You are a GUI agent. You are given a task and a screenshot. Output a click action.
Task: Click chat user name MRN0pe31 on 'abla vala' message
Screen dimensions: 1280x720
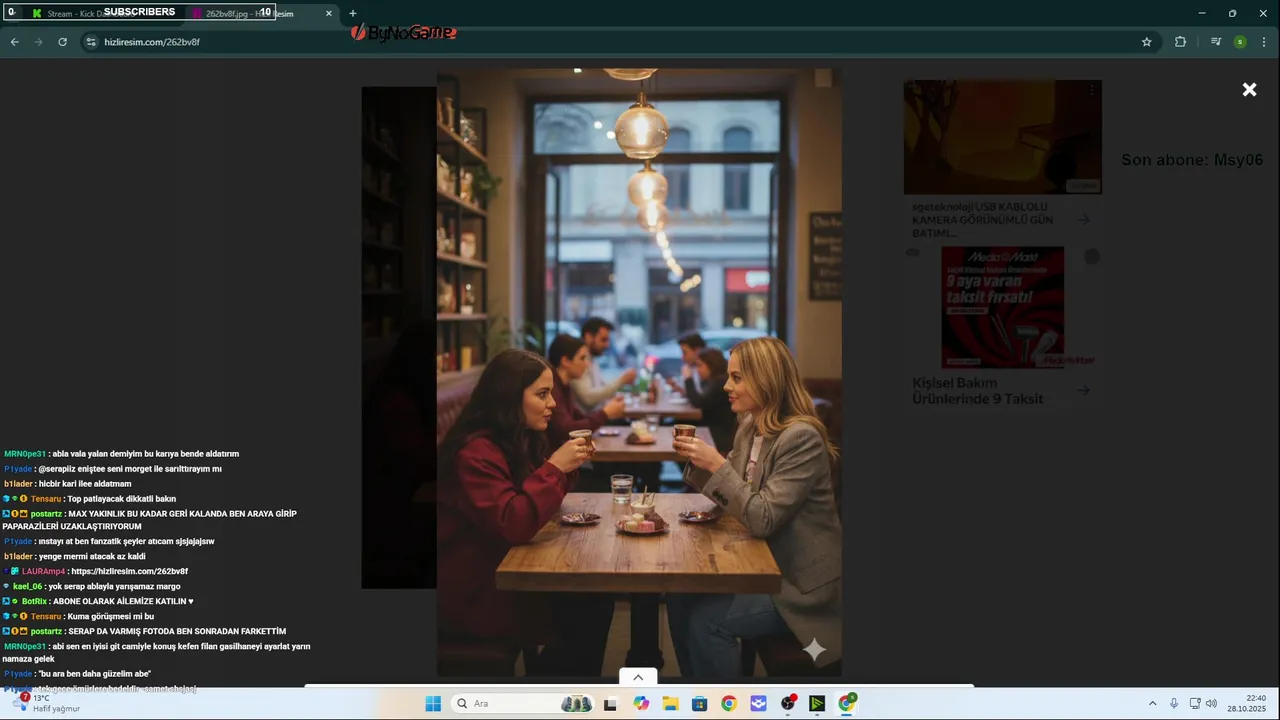25,454
